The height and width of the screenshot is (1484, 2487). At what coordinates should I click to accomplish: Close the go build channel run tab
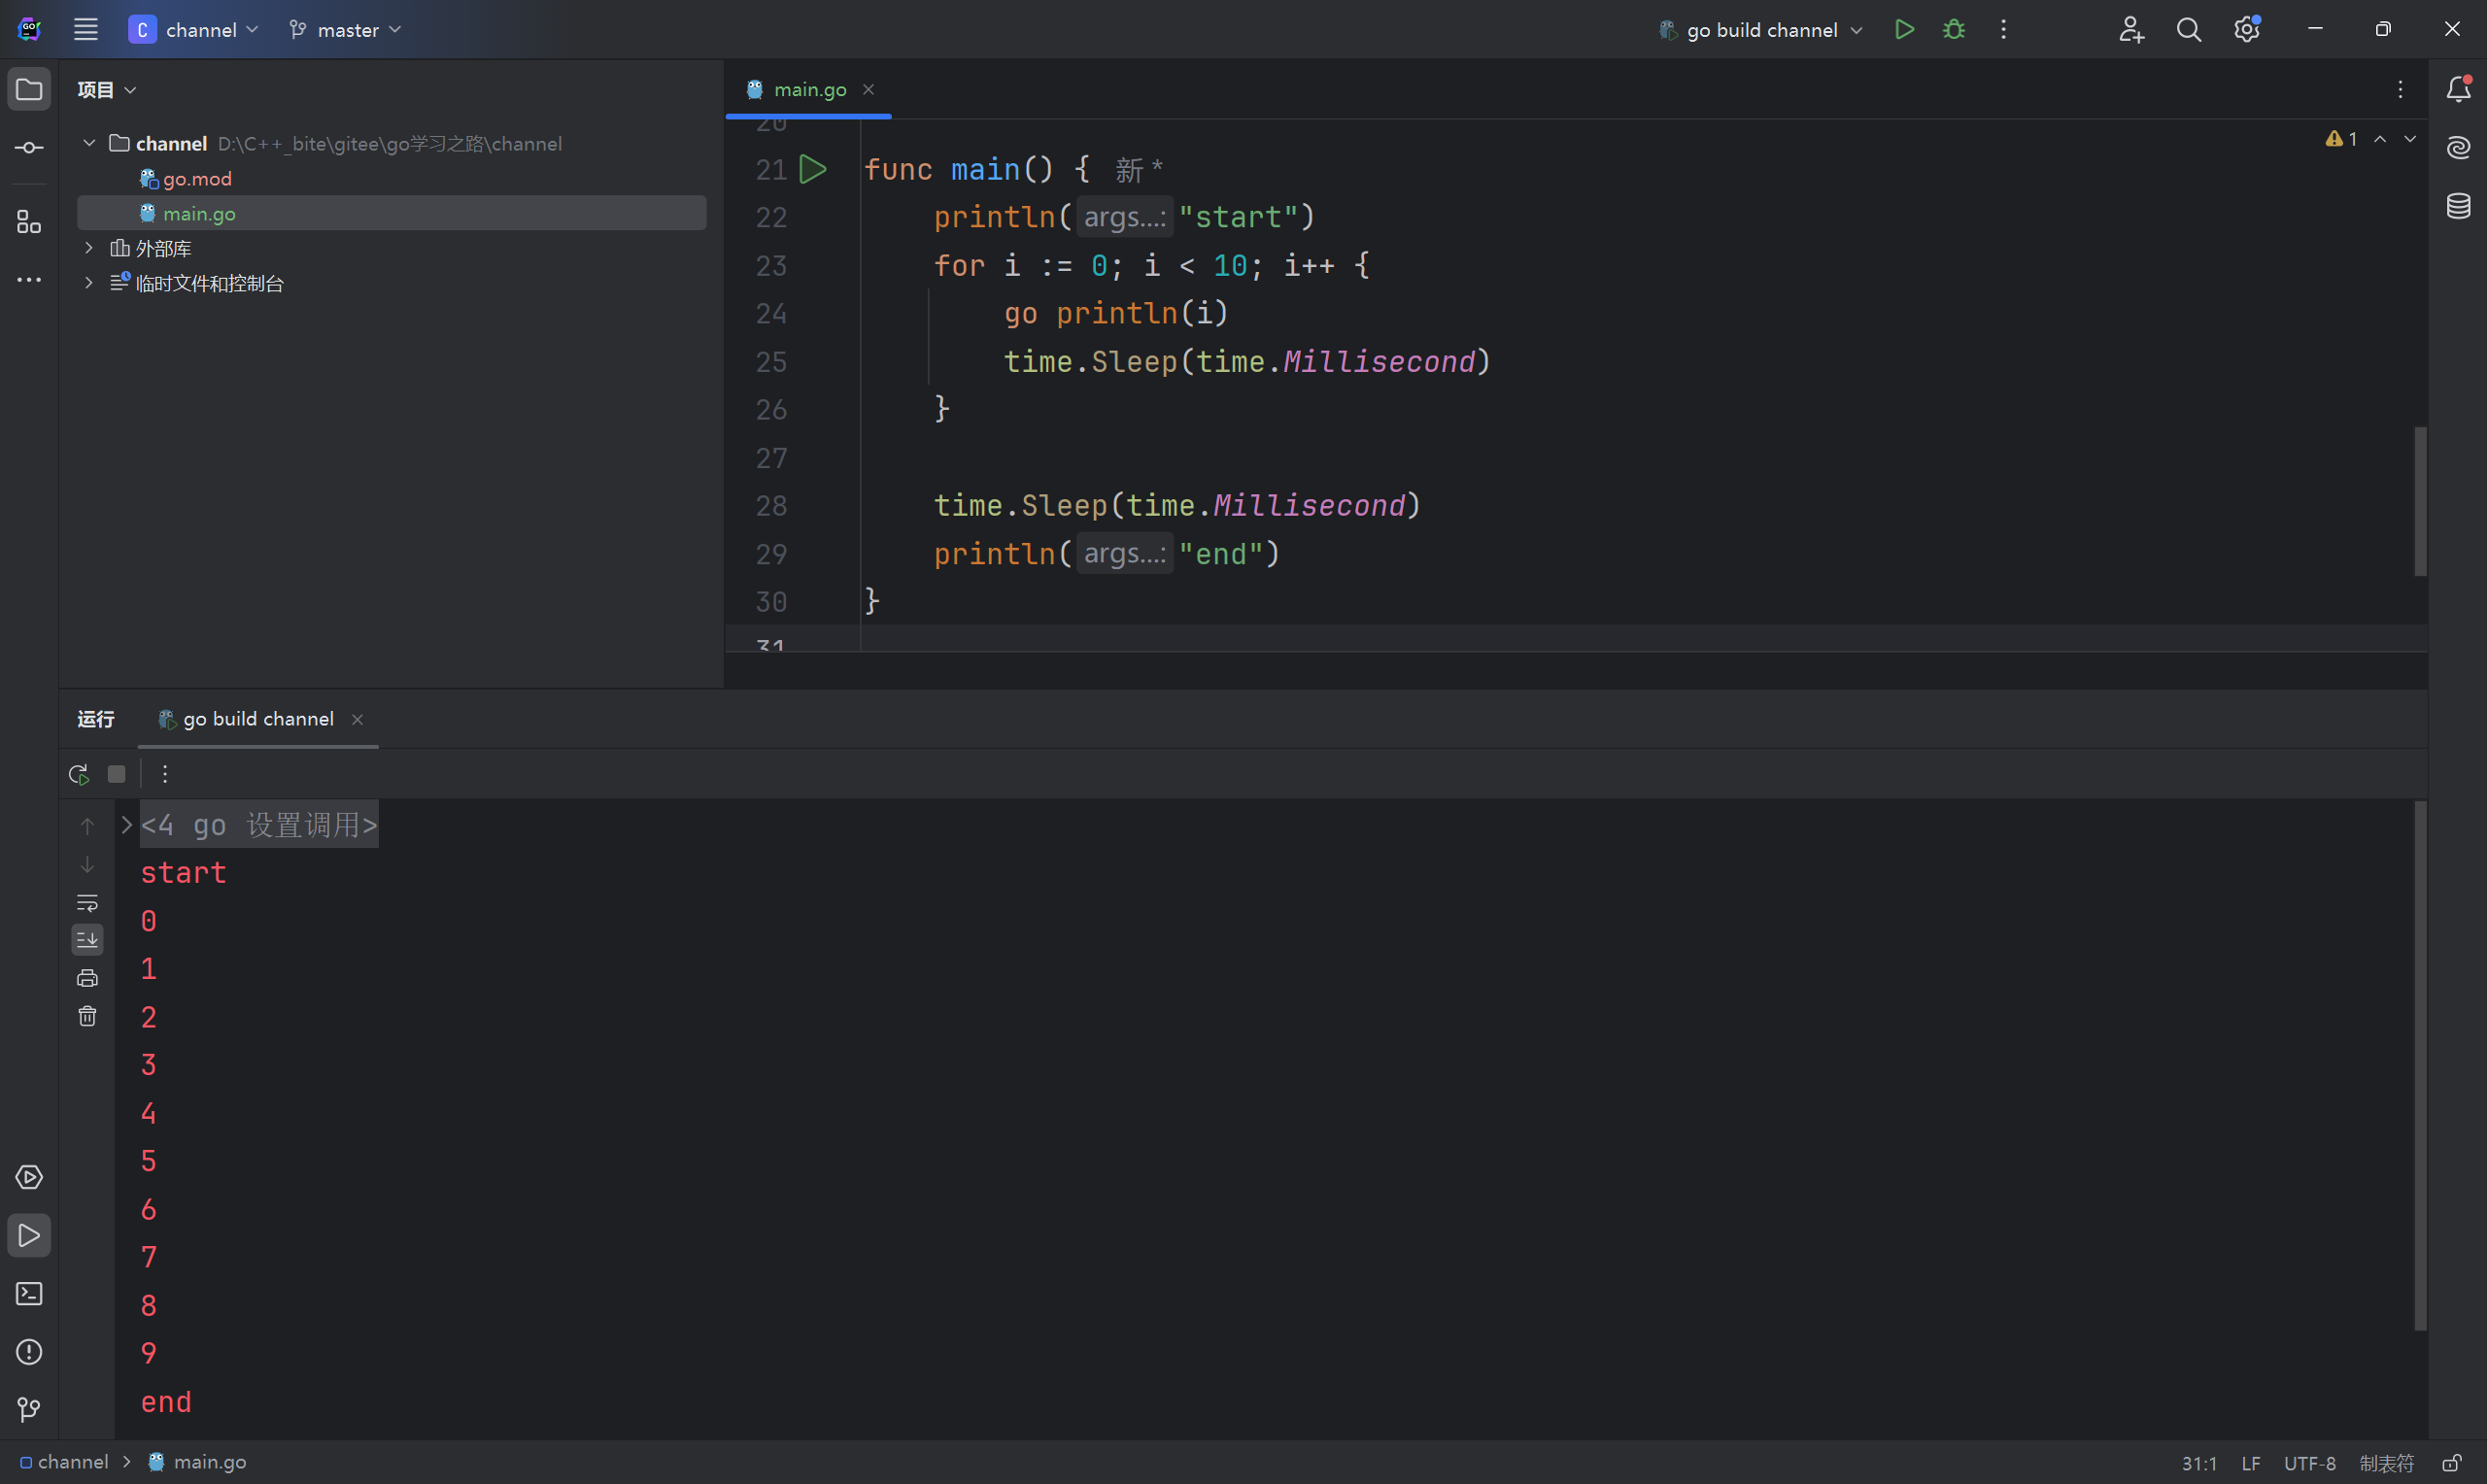click(x=357, y=719)
